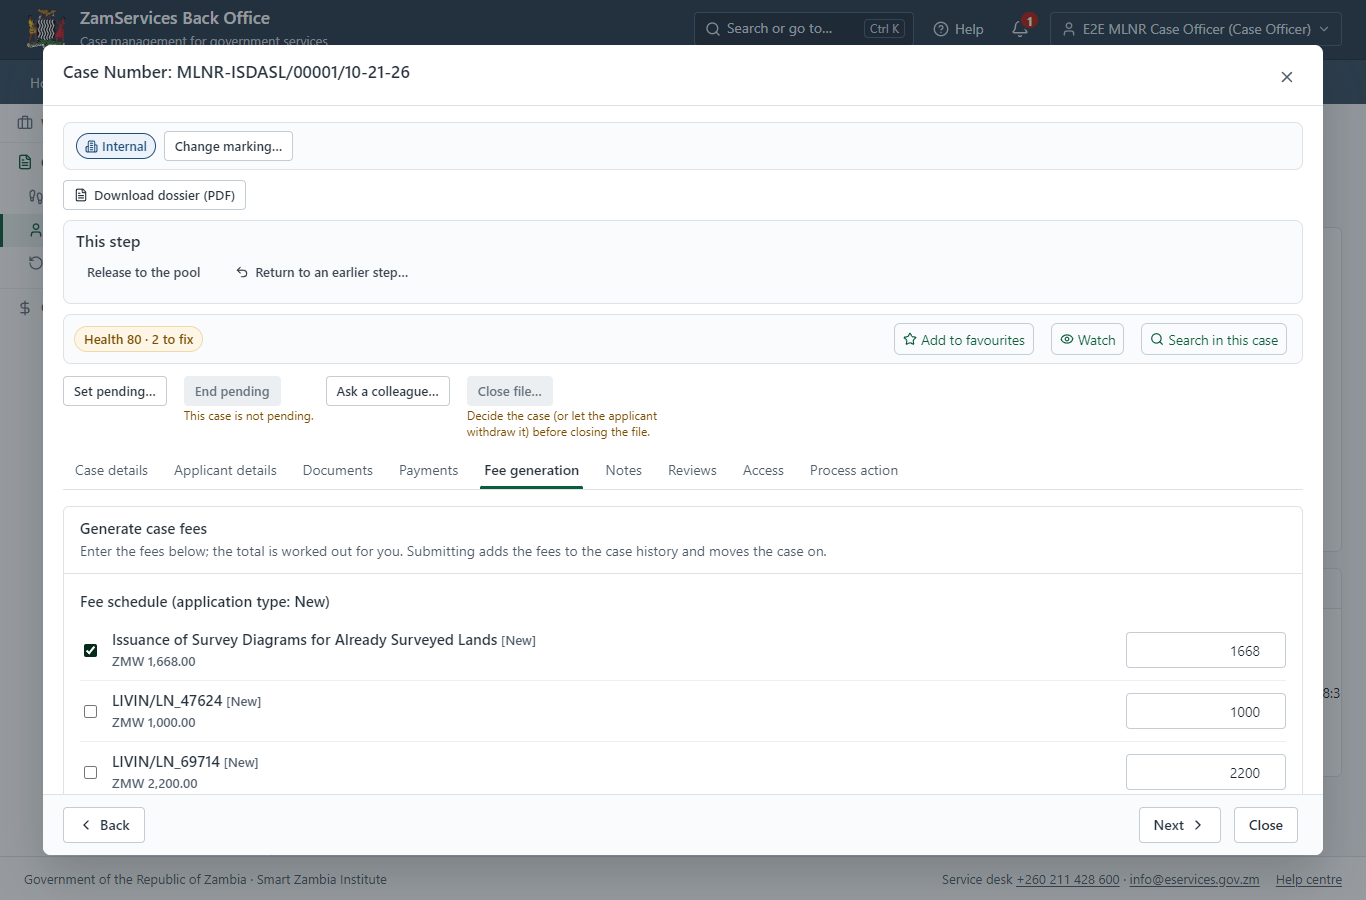The image size is (1366, 900).
Task: Go to the Notes tab
Action: (624, 470)
